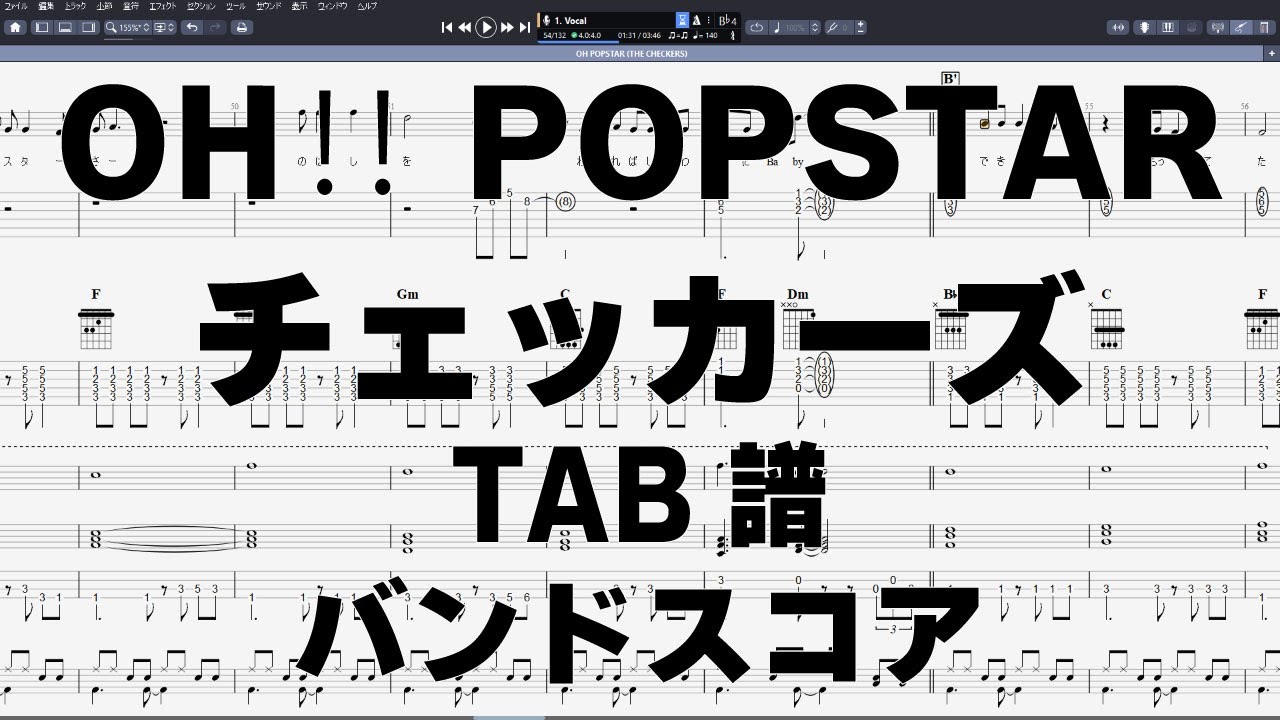Open the ヘルプ menu
This screenshot has width=1280, height=720.
coord(368,6)
